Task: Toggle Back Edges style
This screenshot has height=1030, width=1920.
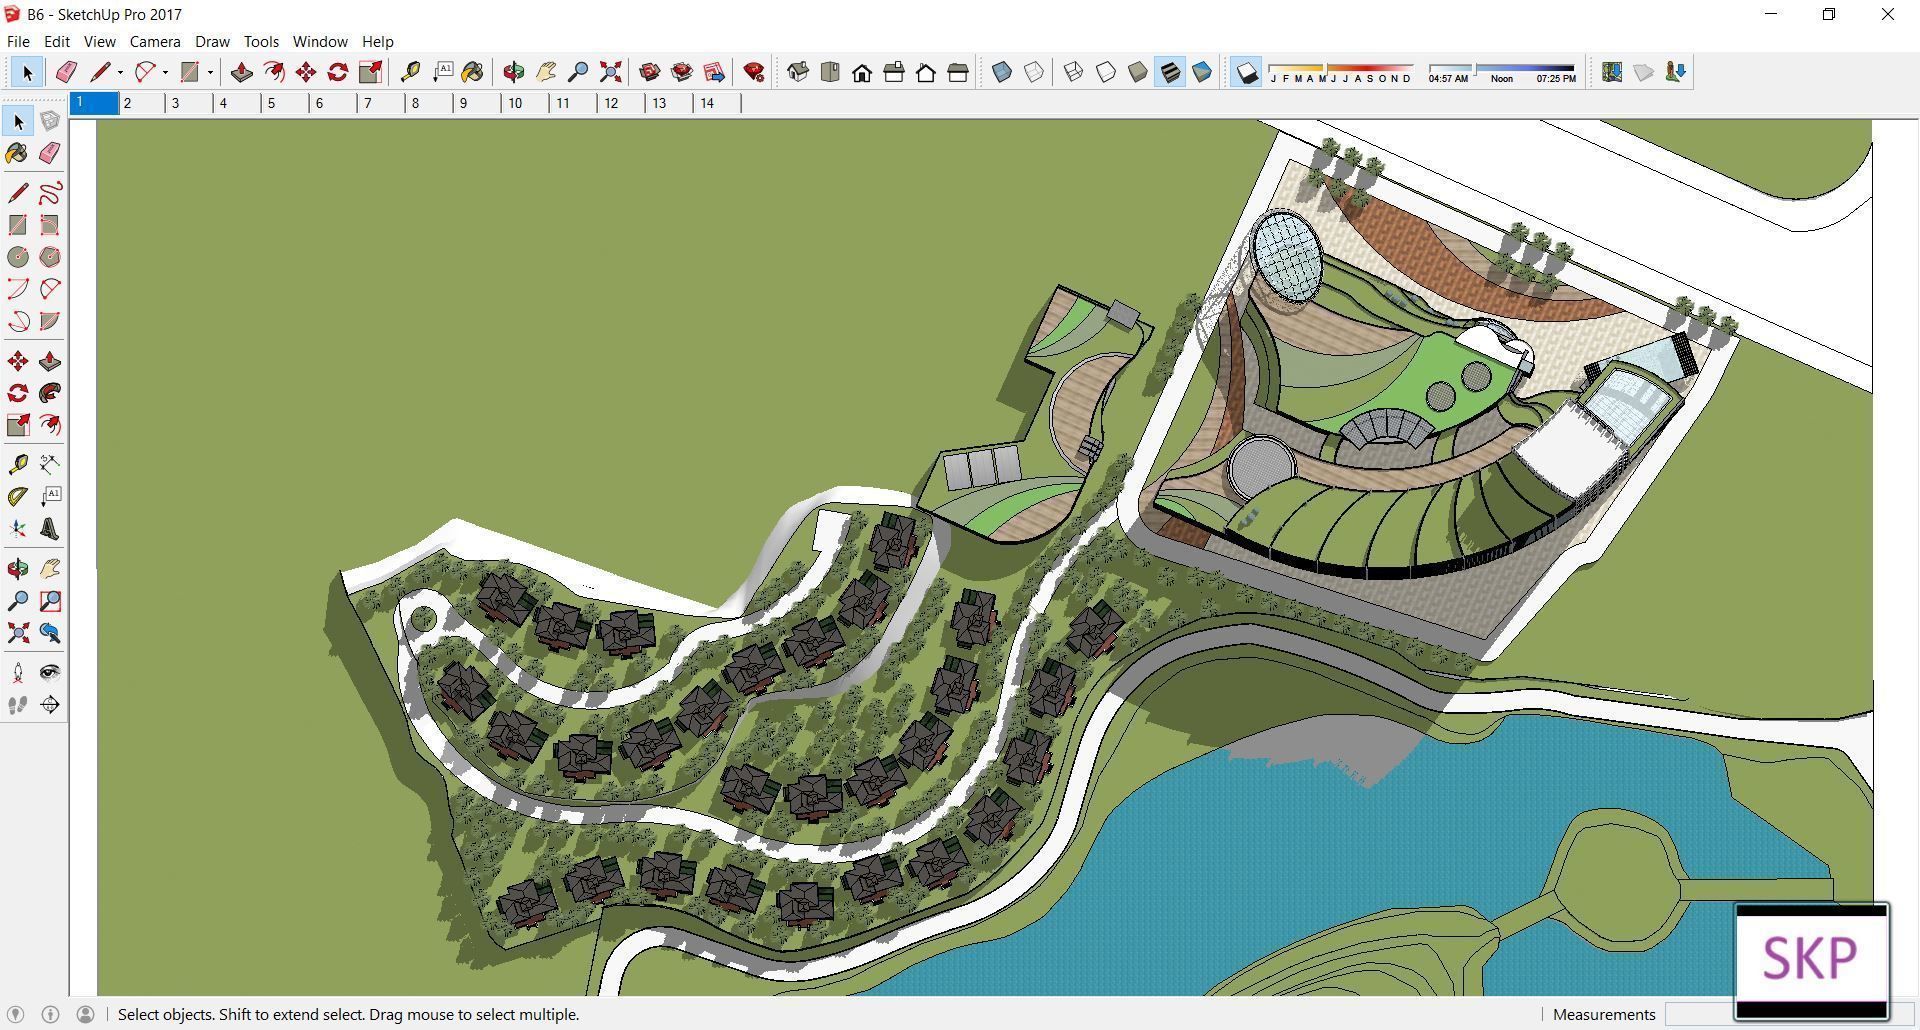Action: point(1034,72)
